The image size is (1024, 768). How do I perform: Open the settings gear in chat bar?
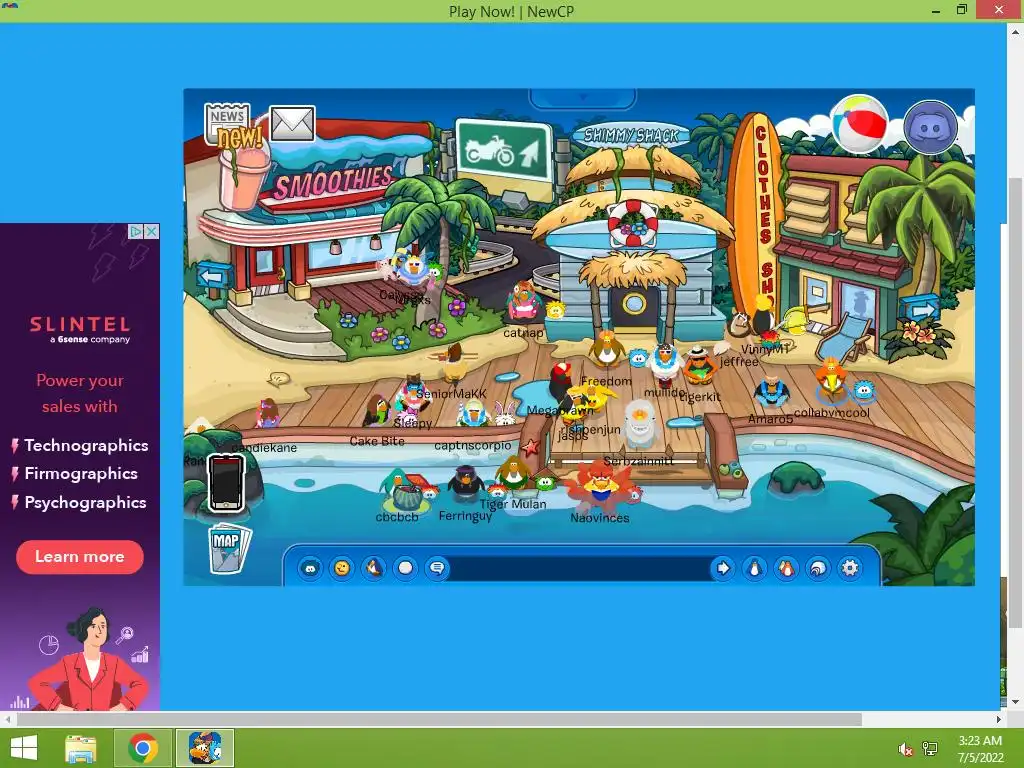click(x=850, y=568)
